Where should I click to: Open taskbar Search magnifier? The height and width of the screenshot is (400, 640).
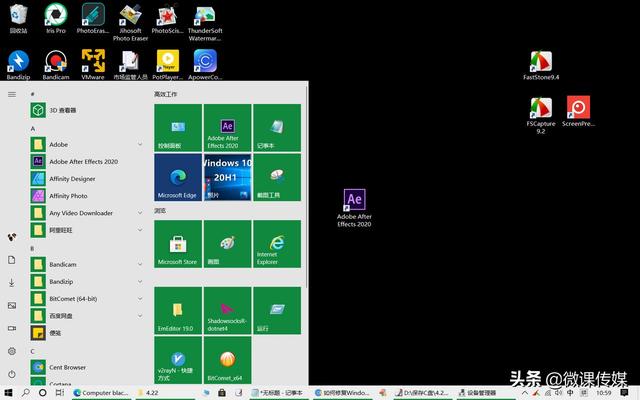click(26, 393)
